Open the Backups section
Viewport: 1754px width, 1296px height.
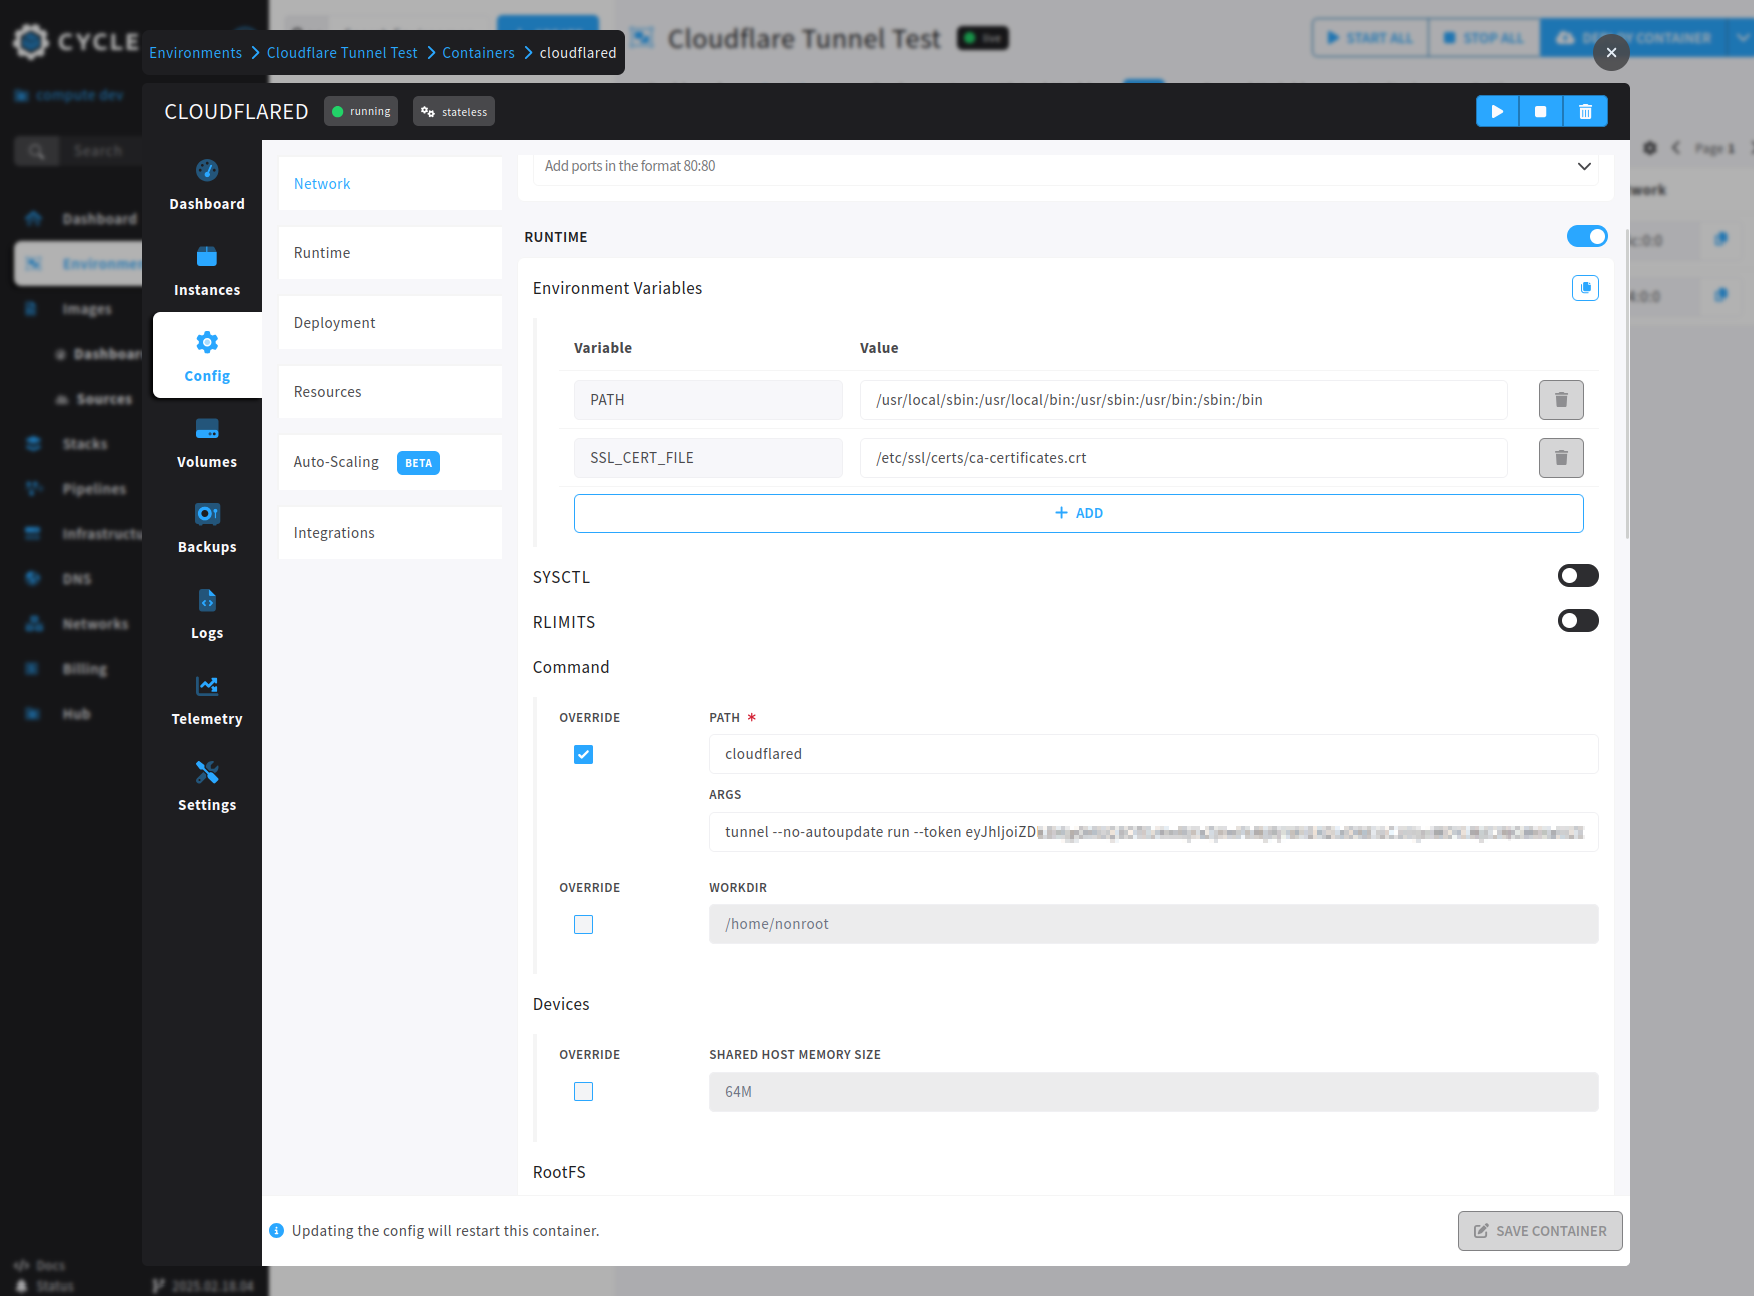(207, 528)
